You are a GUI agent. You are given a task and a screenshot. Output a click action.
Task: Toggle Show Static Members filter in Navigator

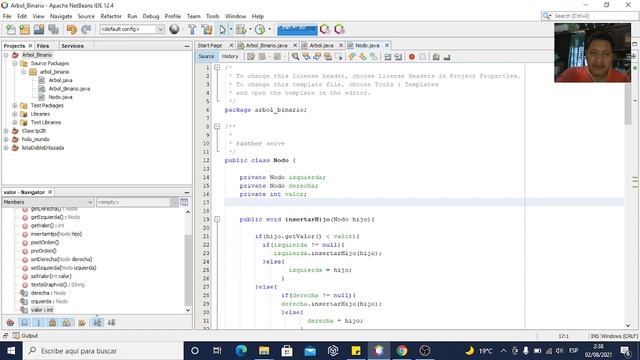39,322
